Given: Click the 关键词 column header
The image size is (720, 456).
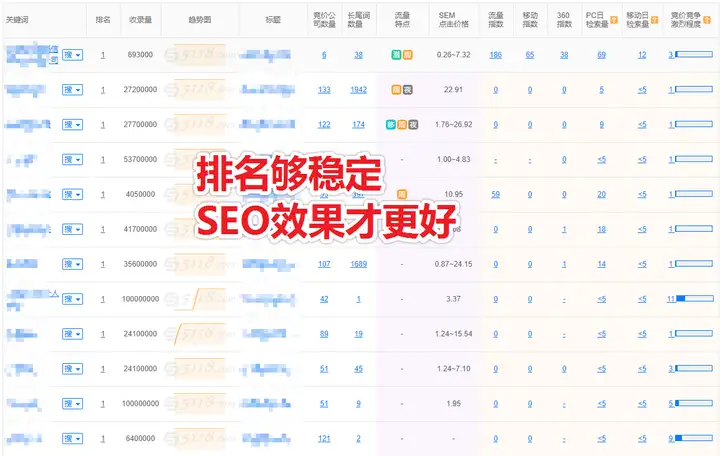Looking at the screenshot, I should point(17,20).
